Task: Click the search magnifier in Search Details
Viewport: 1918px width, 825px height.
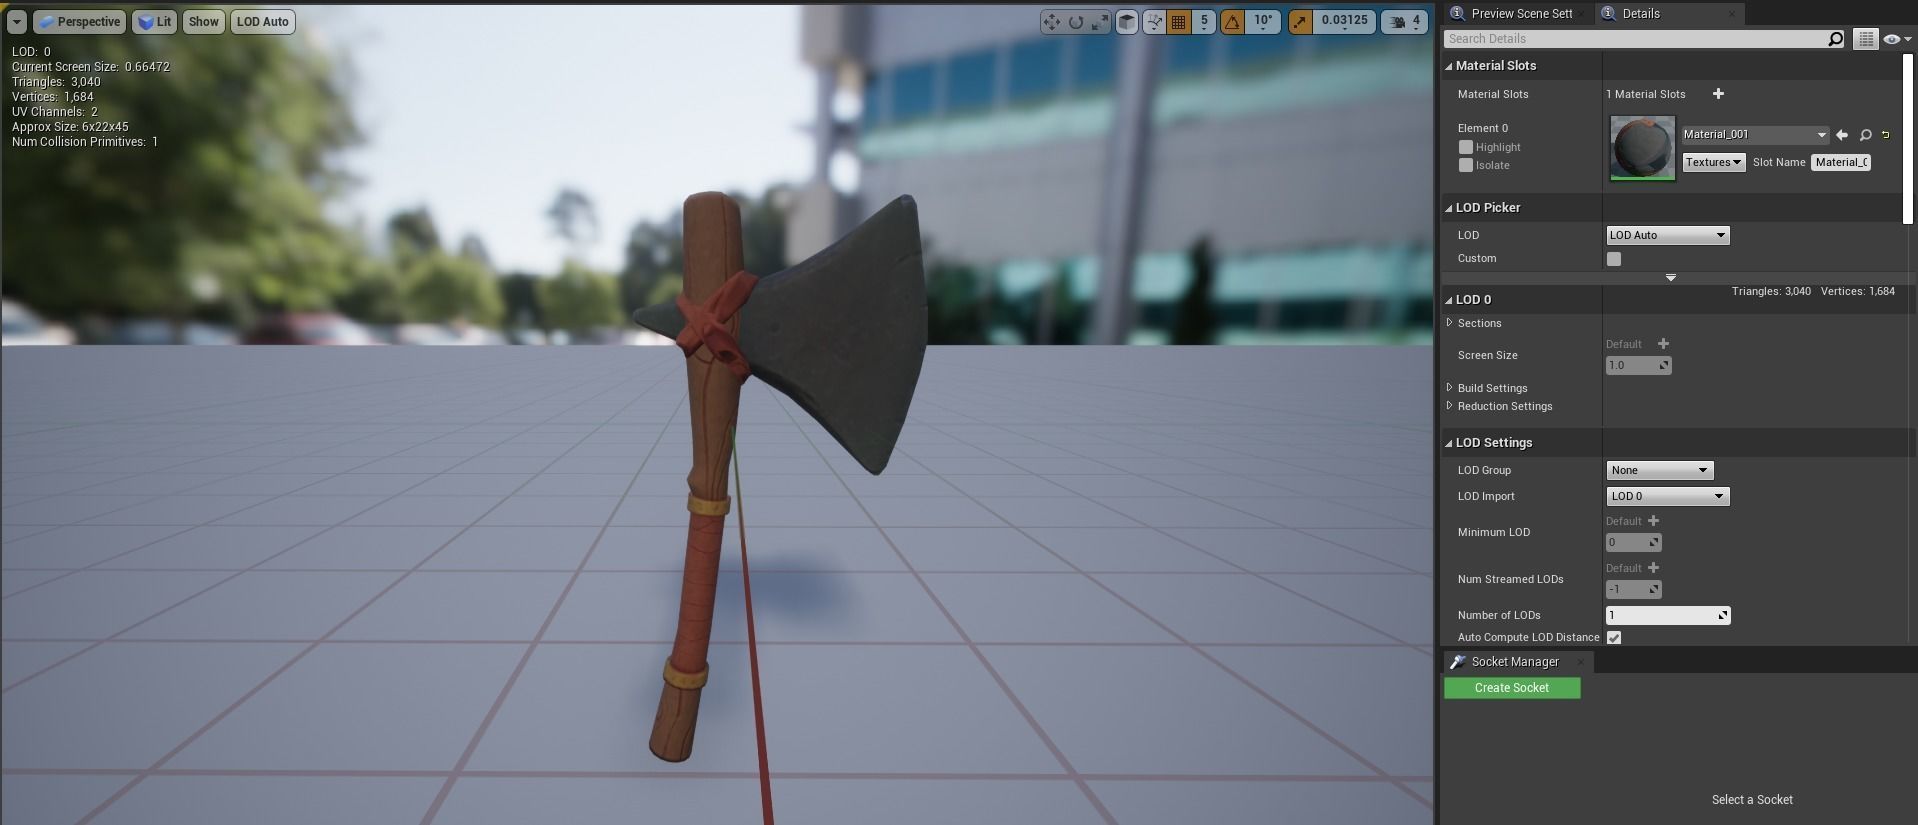Action: point(1836,39)
